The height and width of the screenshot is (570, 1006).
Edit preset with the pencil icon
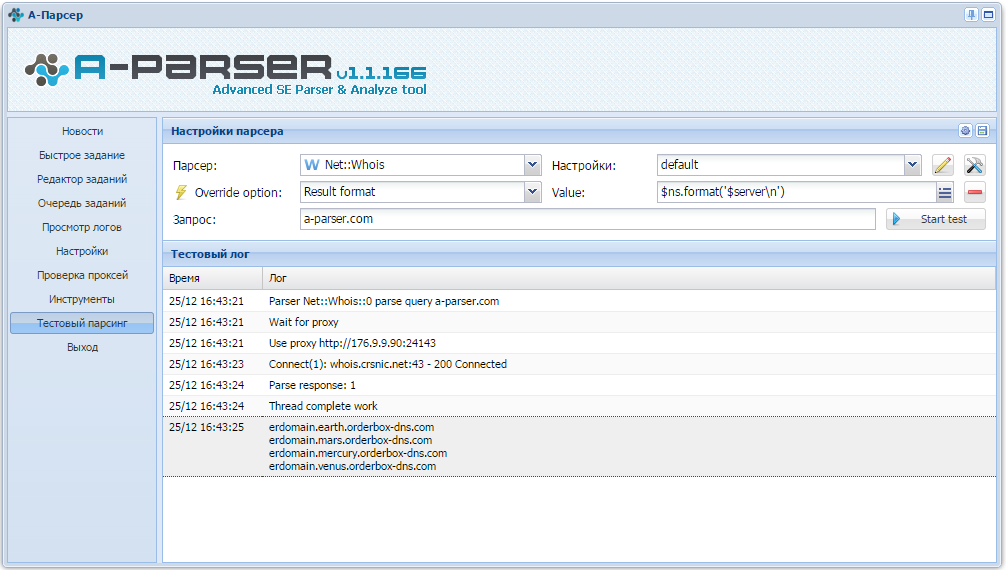[x=942, y=165]
